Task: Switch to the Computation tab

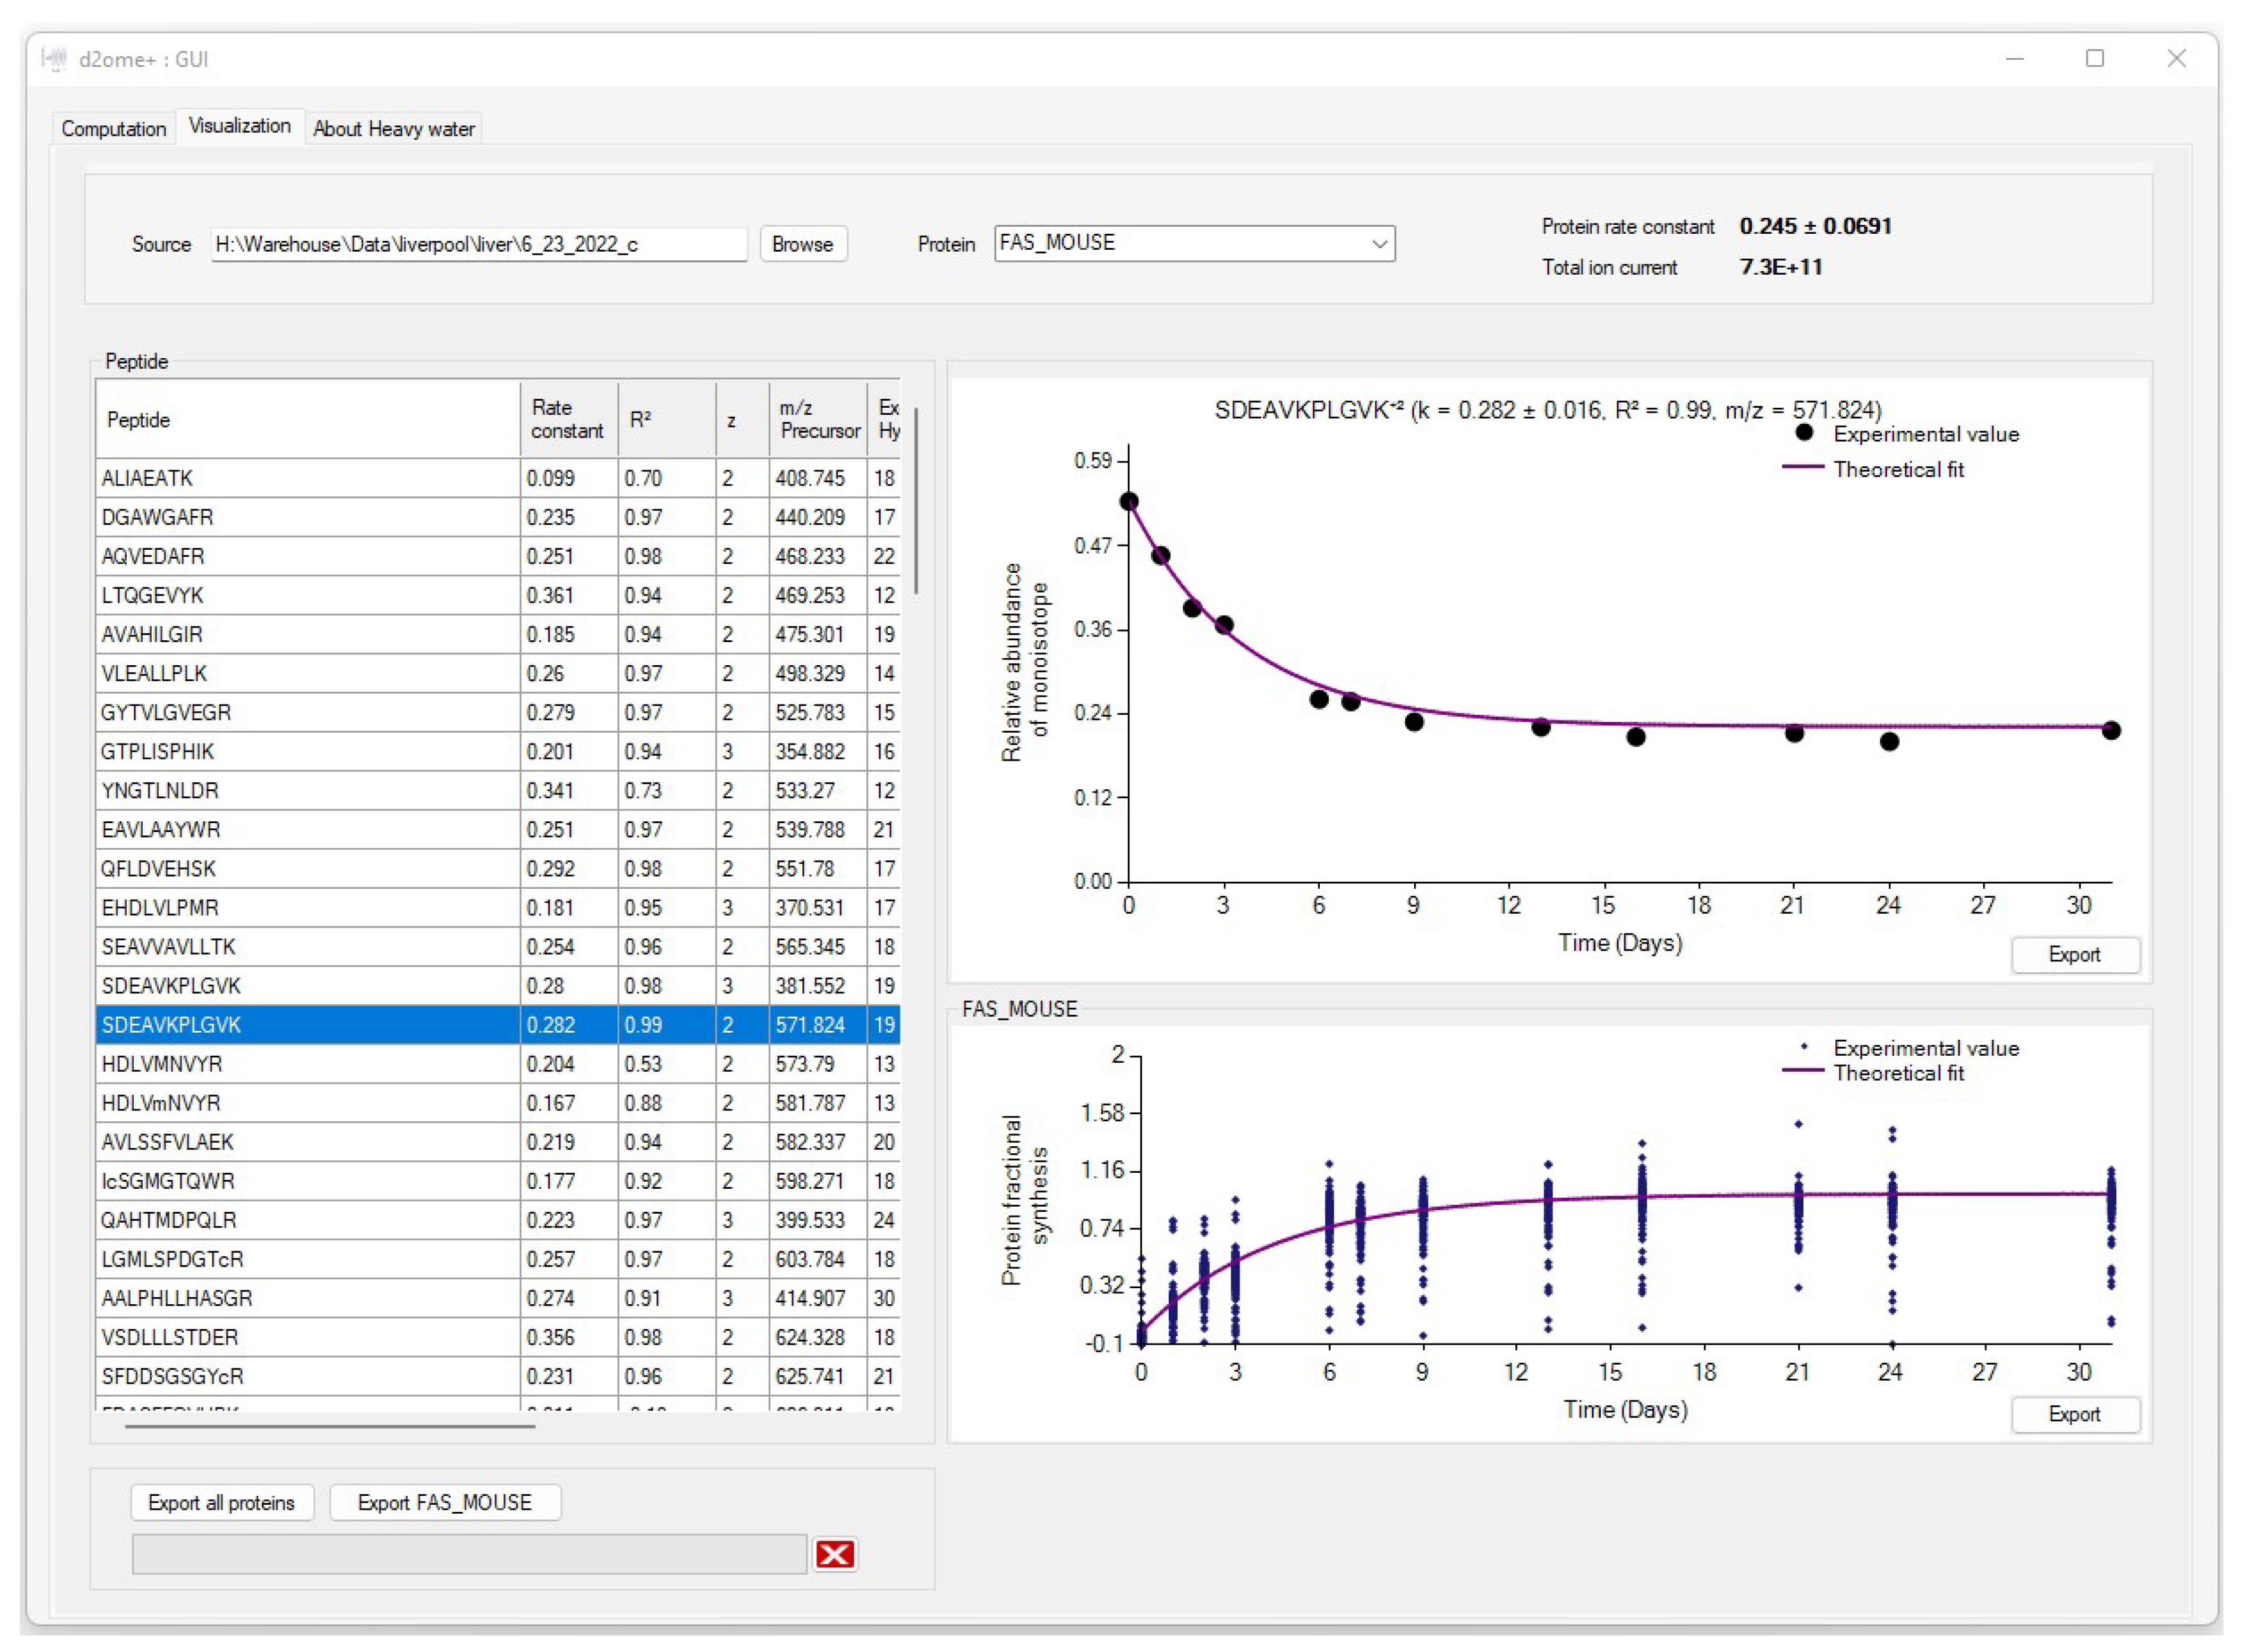Action: tap(113, 129)
